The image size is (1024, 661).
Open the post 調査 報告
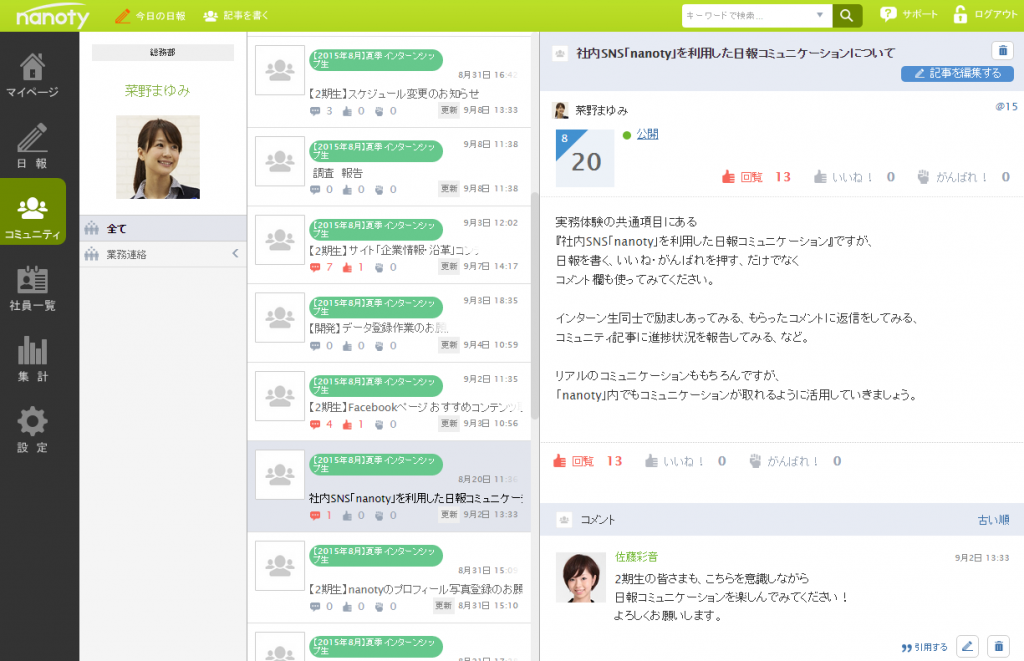click(338, 173)
